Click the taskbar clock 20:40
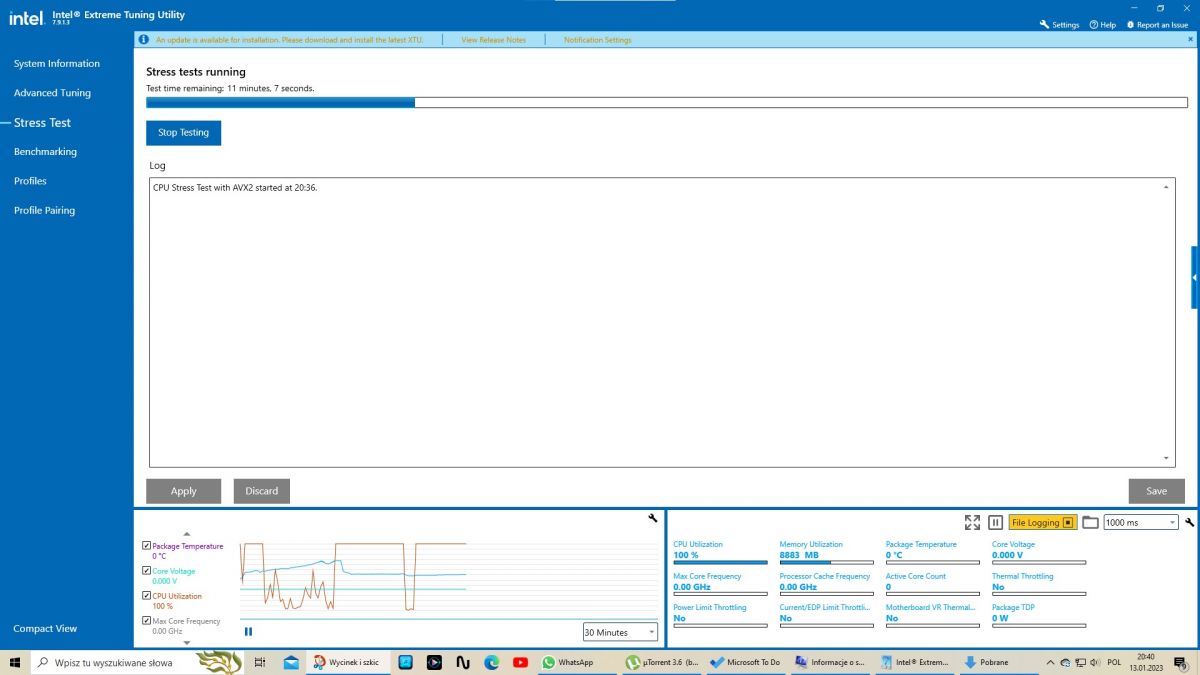 (x=1145, y=662)
